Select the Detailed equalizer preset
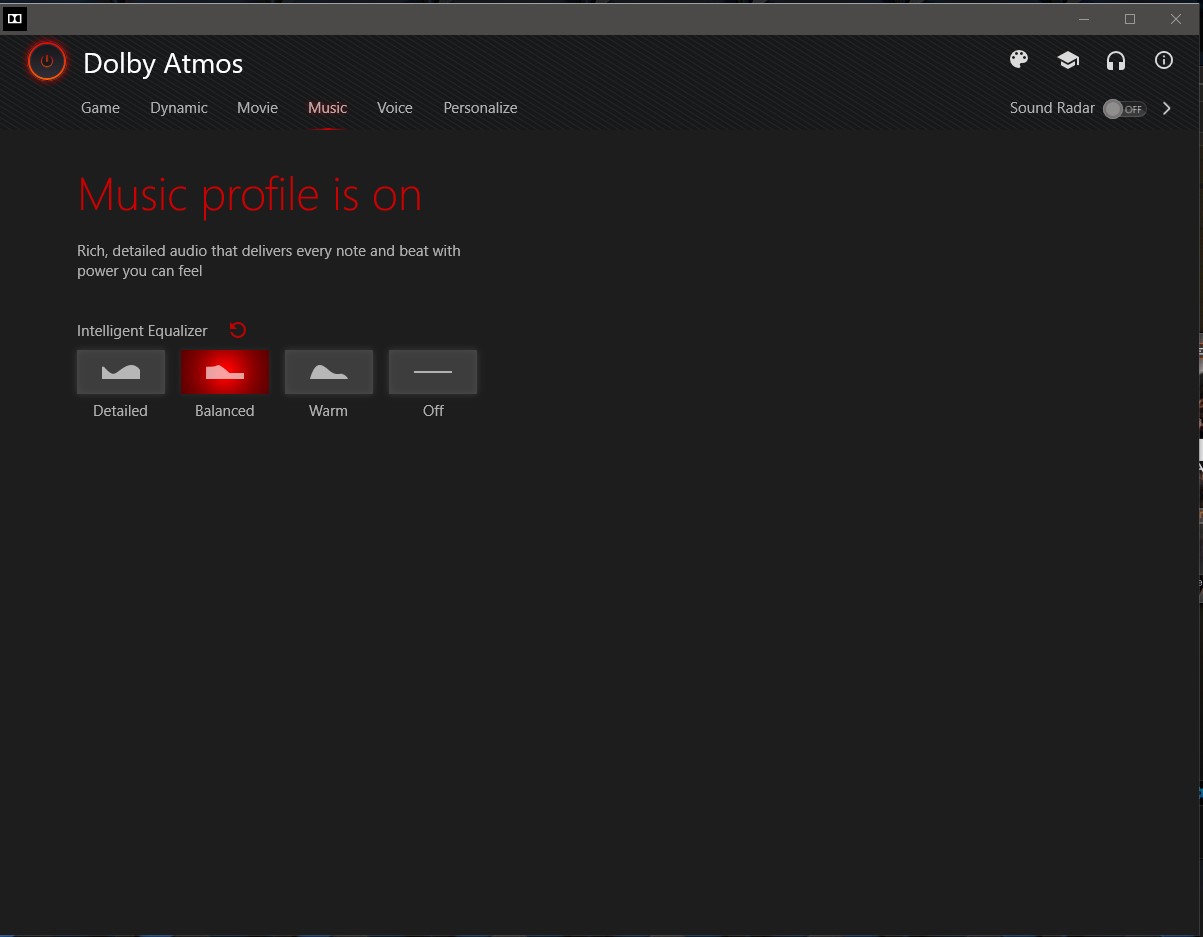1203x937 pixels. [x=121, y=372]
